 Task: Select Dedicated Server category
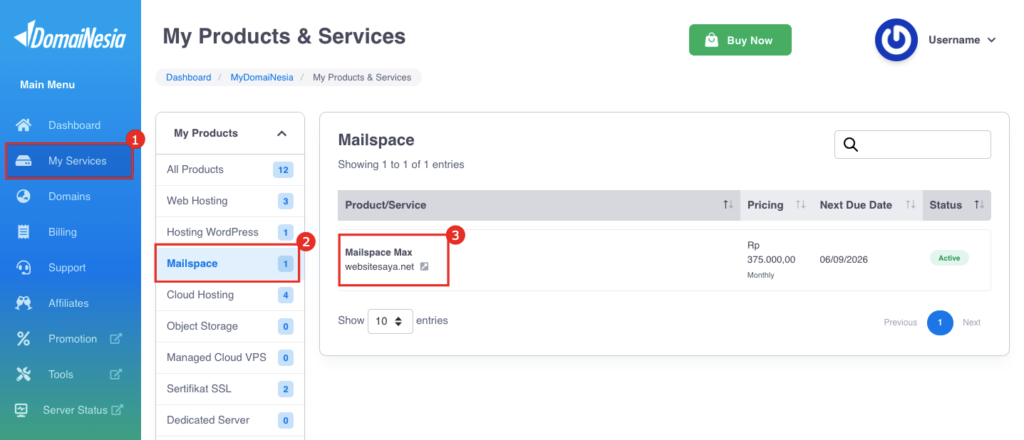click(230, 420)
